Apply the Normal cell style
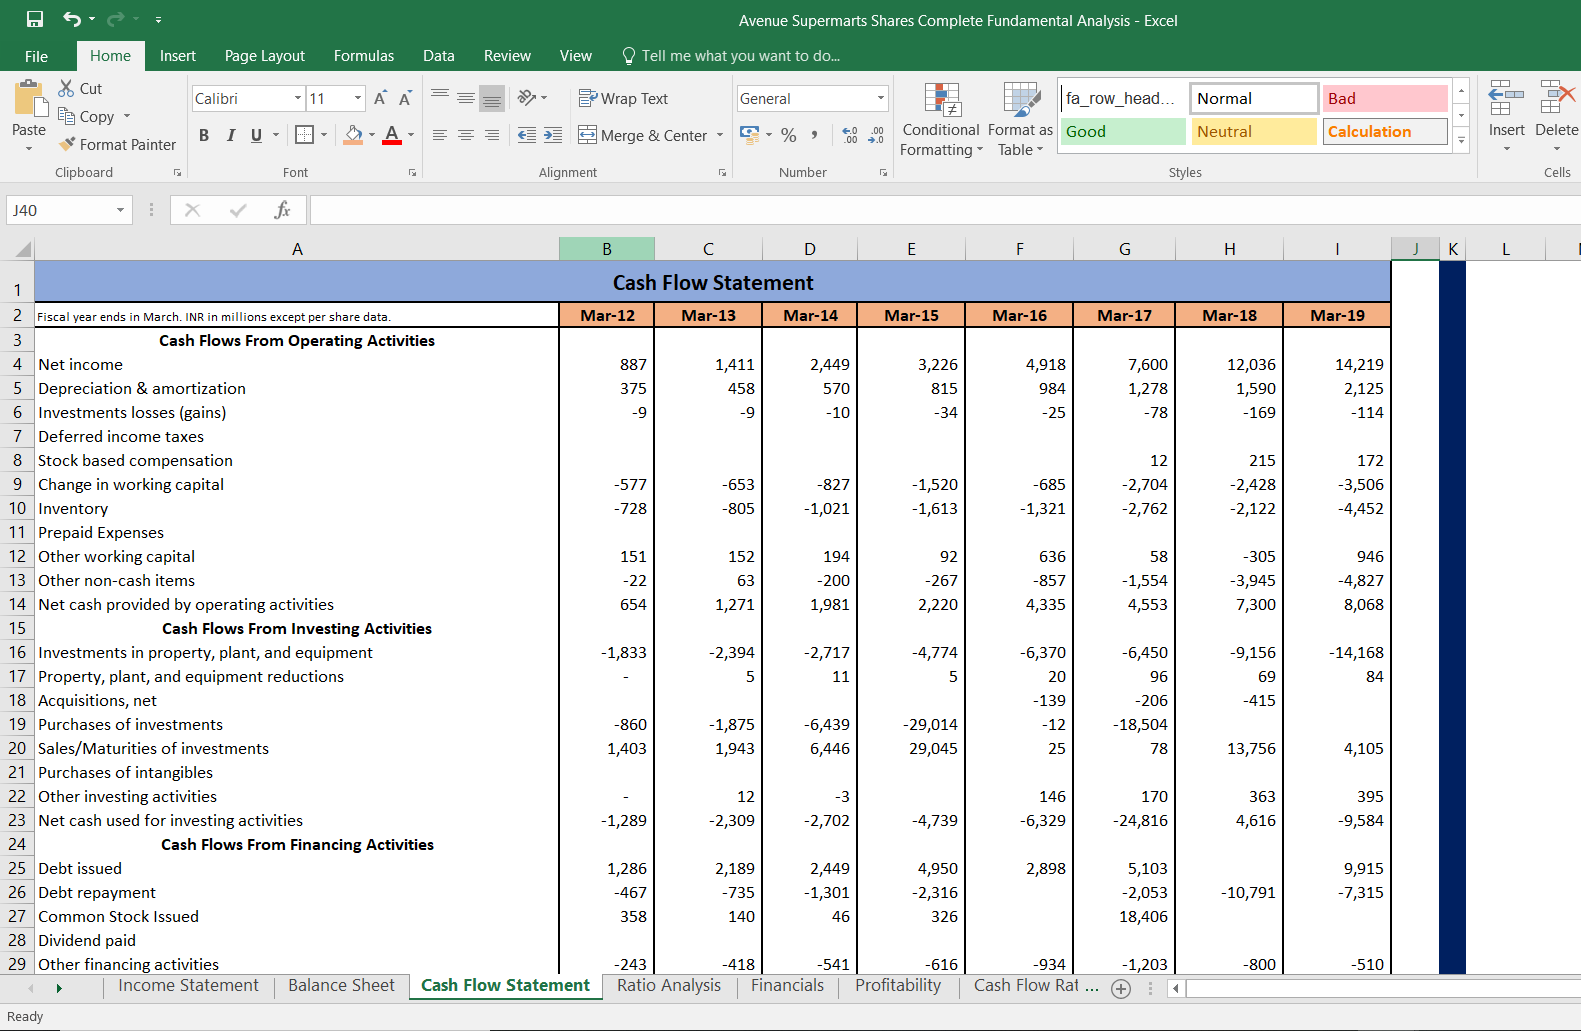This screenshot has height=1031, width=1581. [x=1254, y=98]
